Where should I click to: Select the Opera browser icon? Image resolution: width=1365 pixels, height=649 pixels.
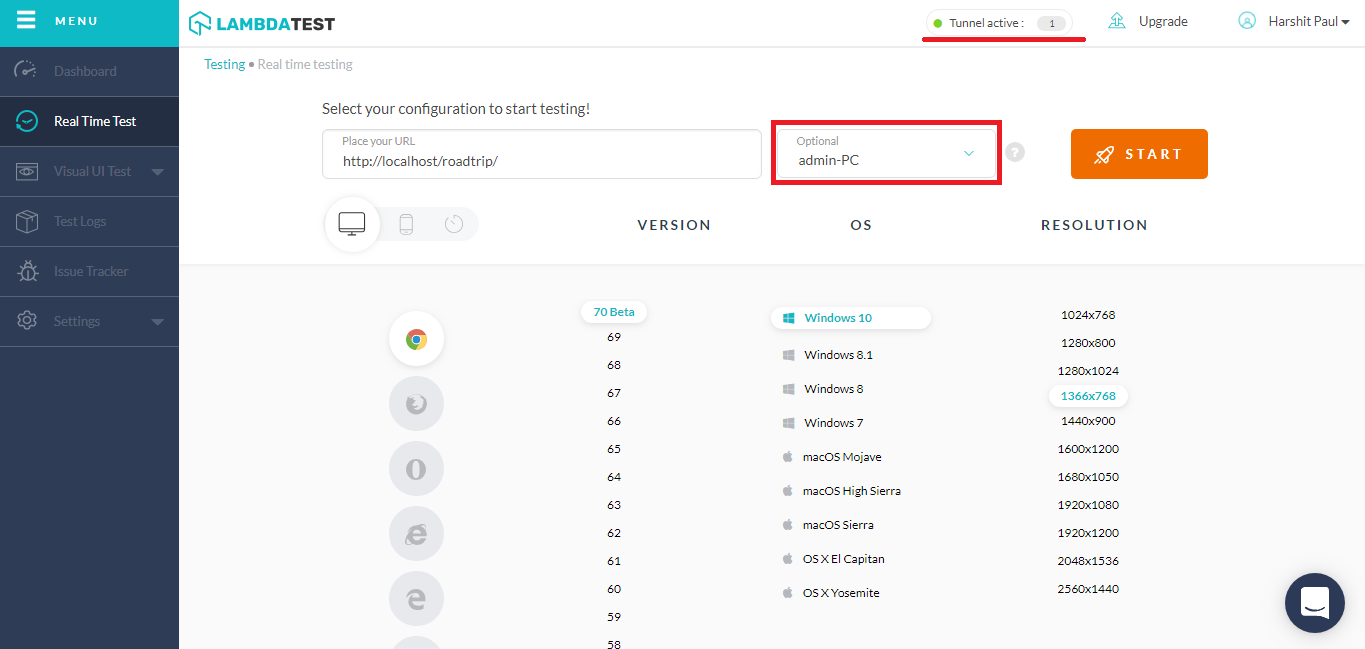[x=416, y=469]
